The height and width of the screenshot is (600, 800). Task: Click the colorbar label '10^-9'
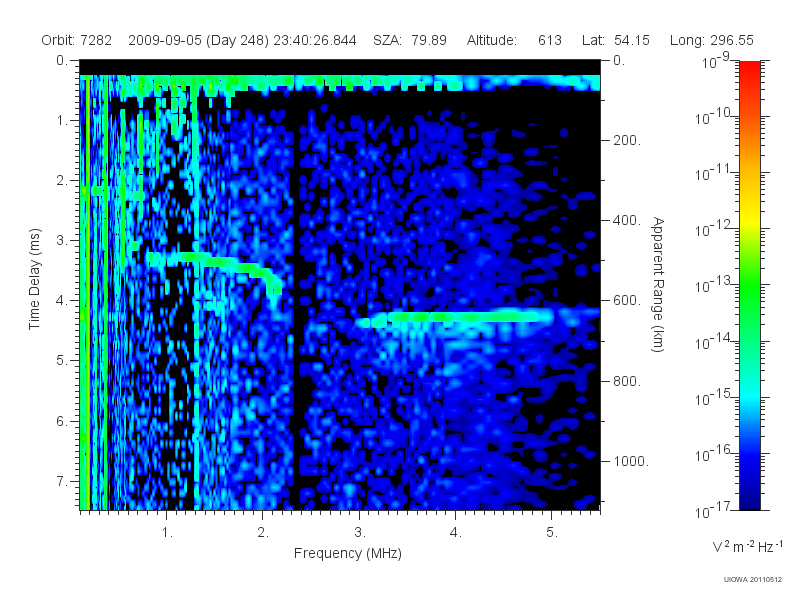[x=715, y=61]
